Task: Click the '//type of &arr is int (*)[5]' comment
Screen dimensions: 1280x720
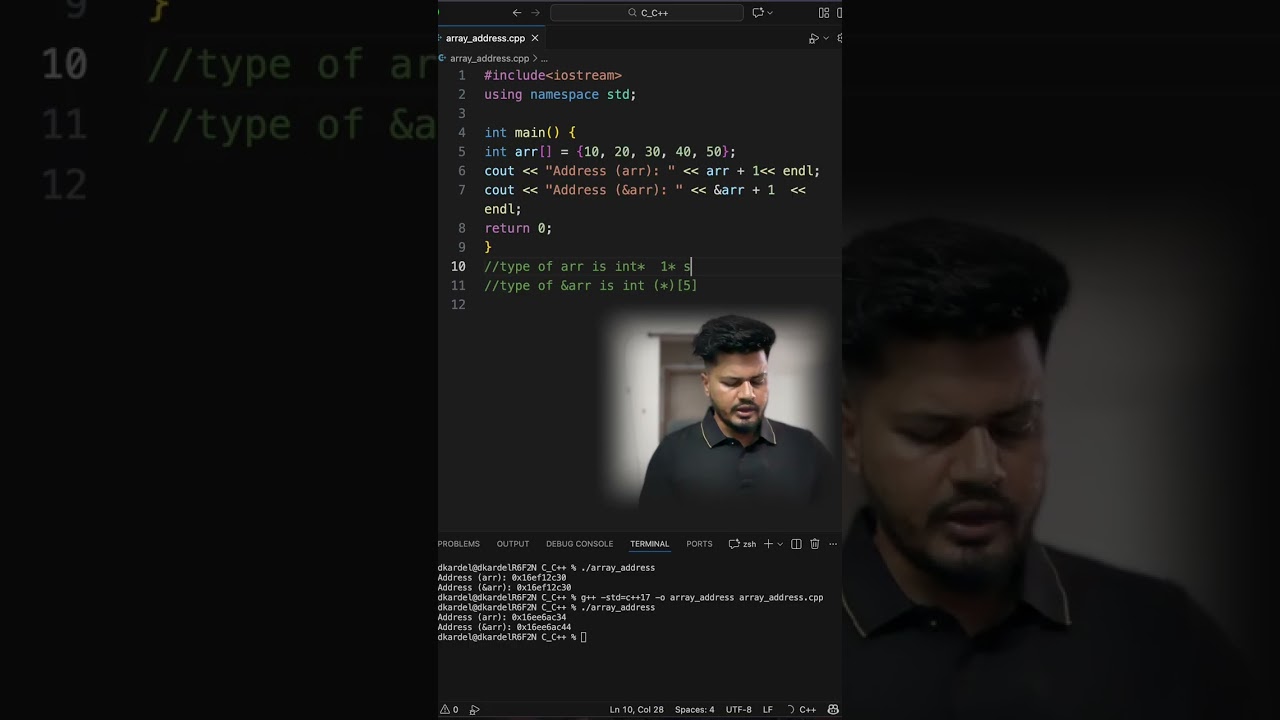Action: [x=590, y=285]
